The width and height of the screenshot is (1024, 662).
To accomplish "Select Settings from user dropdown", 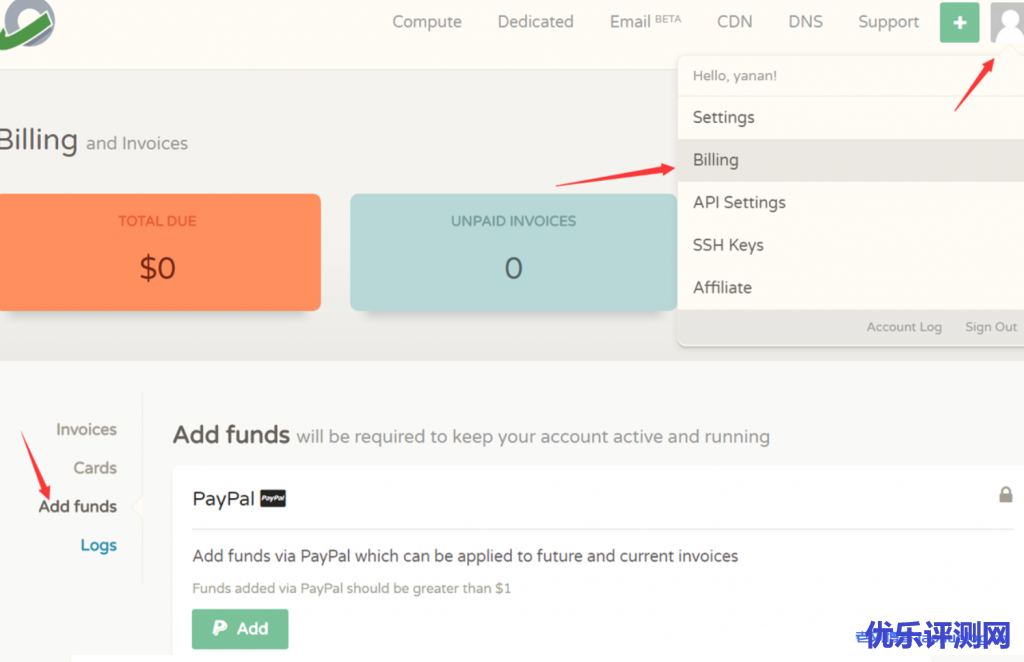I will [x=724, y=117].
